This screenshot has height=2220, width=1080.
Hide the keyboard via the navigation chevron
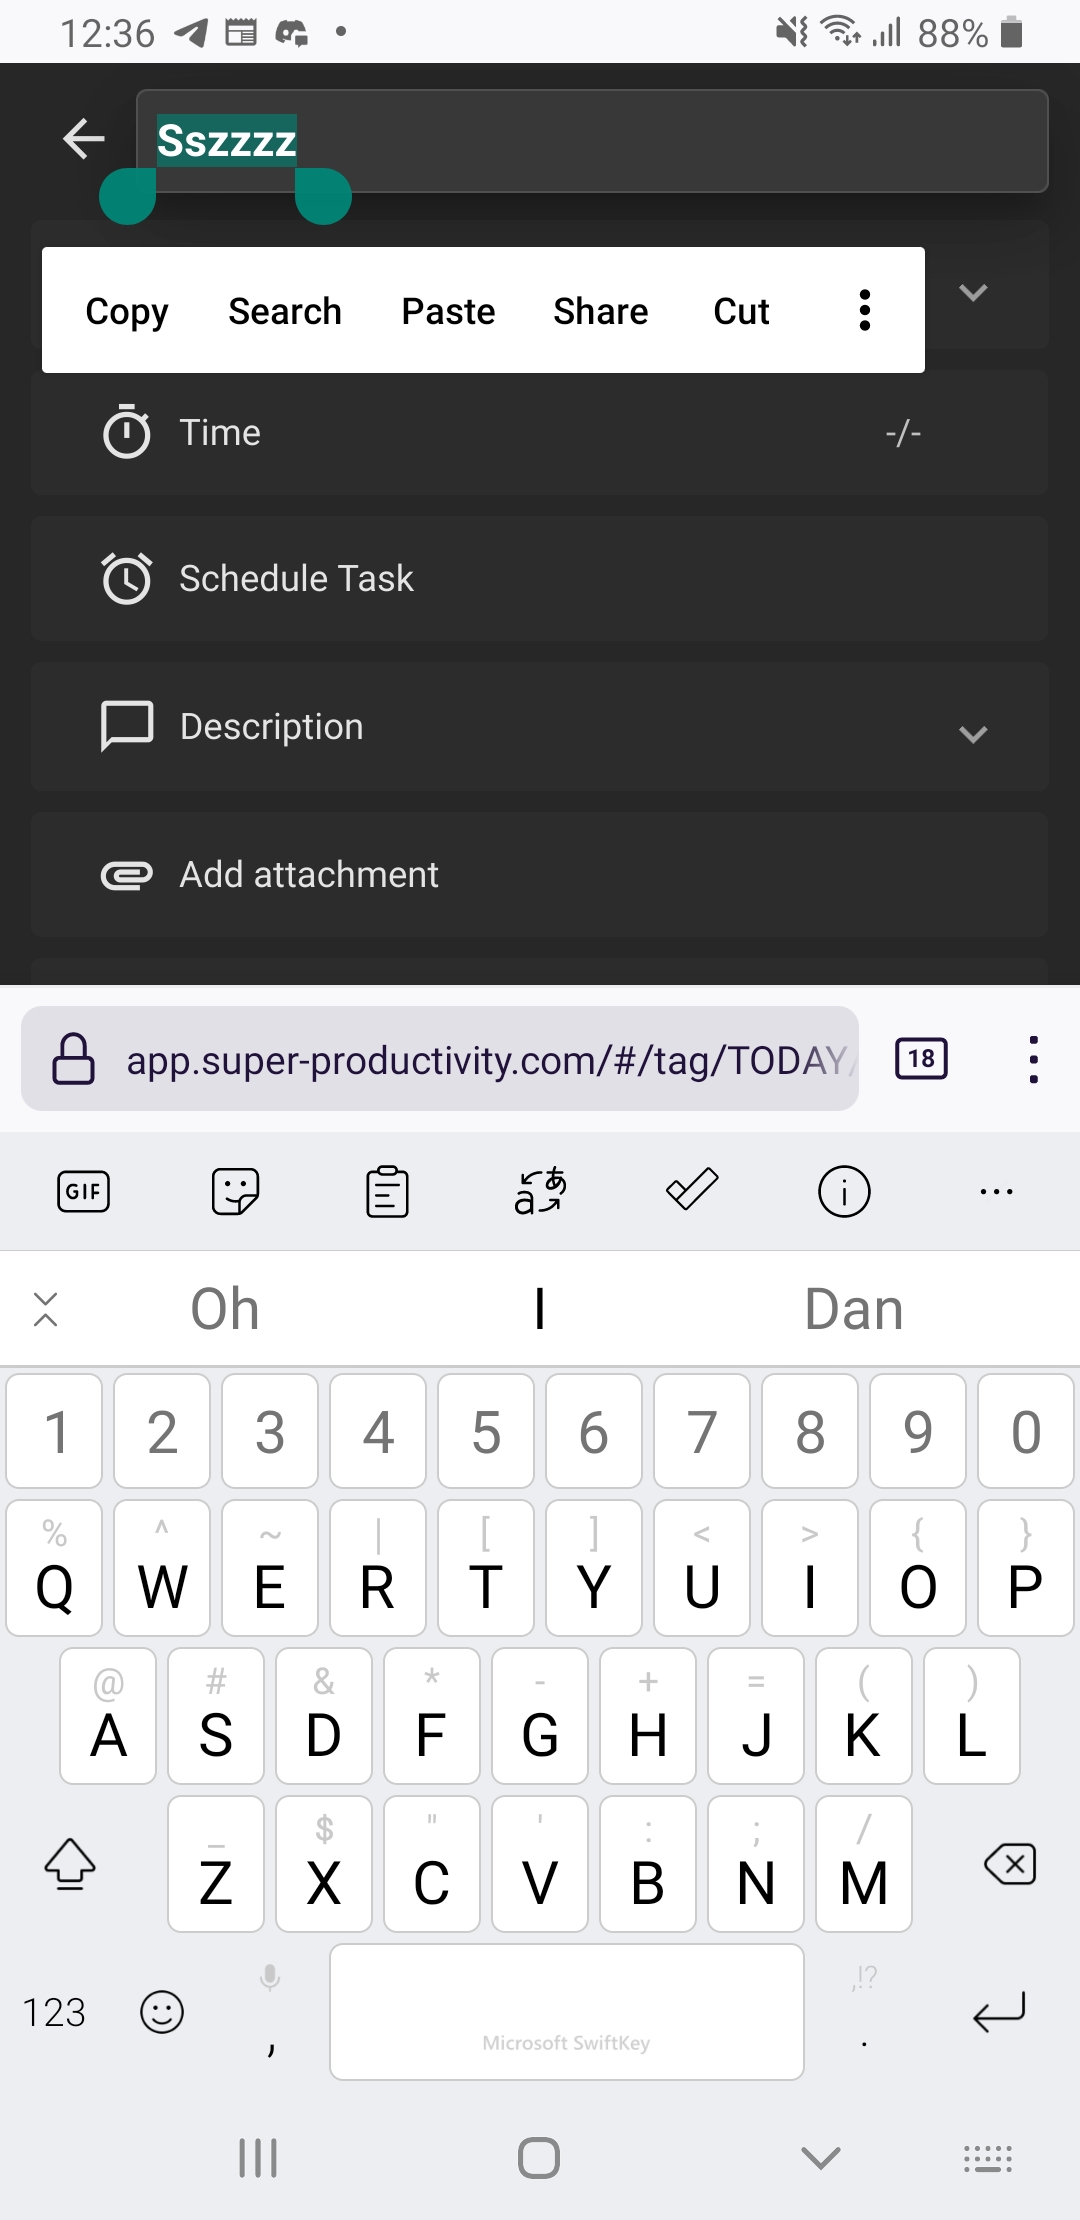[x=820, y=2156]
